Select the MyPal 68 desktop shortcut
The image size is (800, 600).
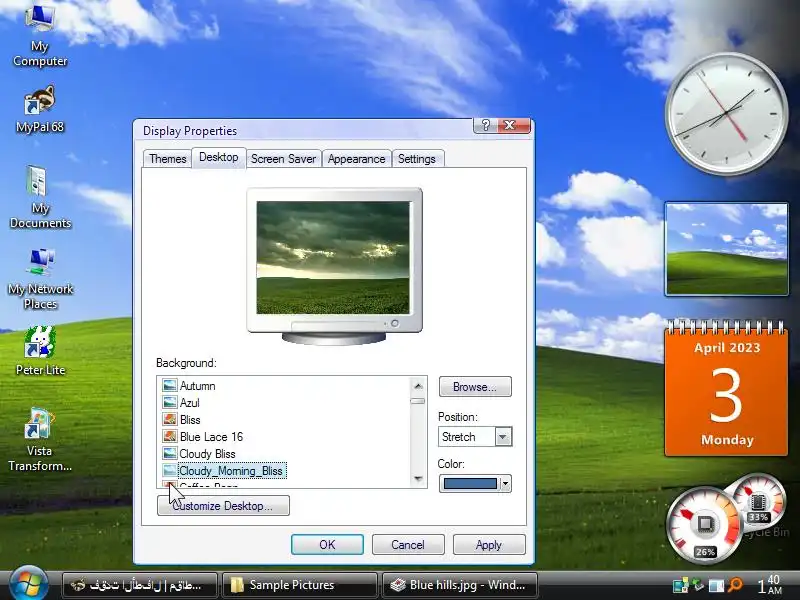click(40, 109)
